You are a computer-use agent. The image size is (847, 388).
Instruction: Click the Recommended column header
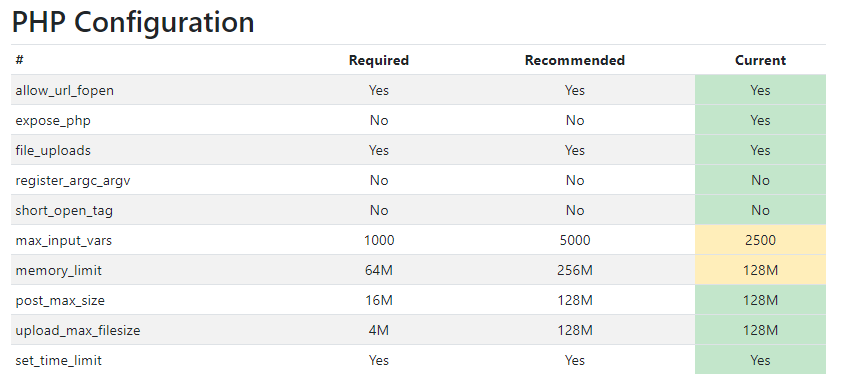[575, 60]
